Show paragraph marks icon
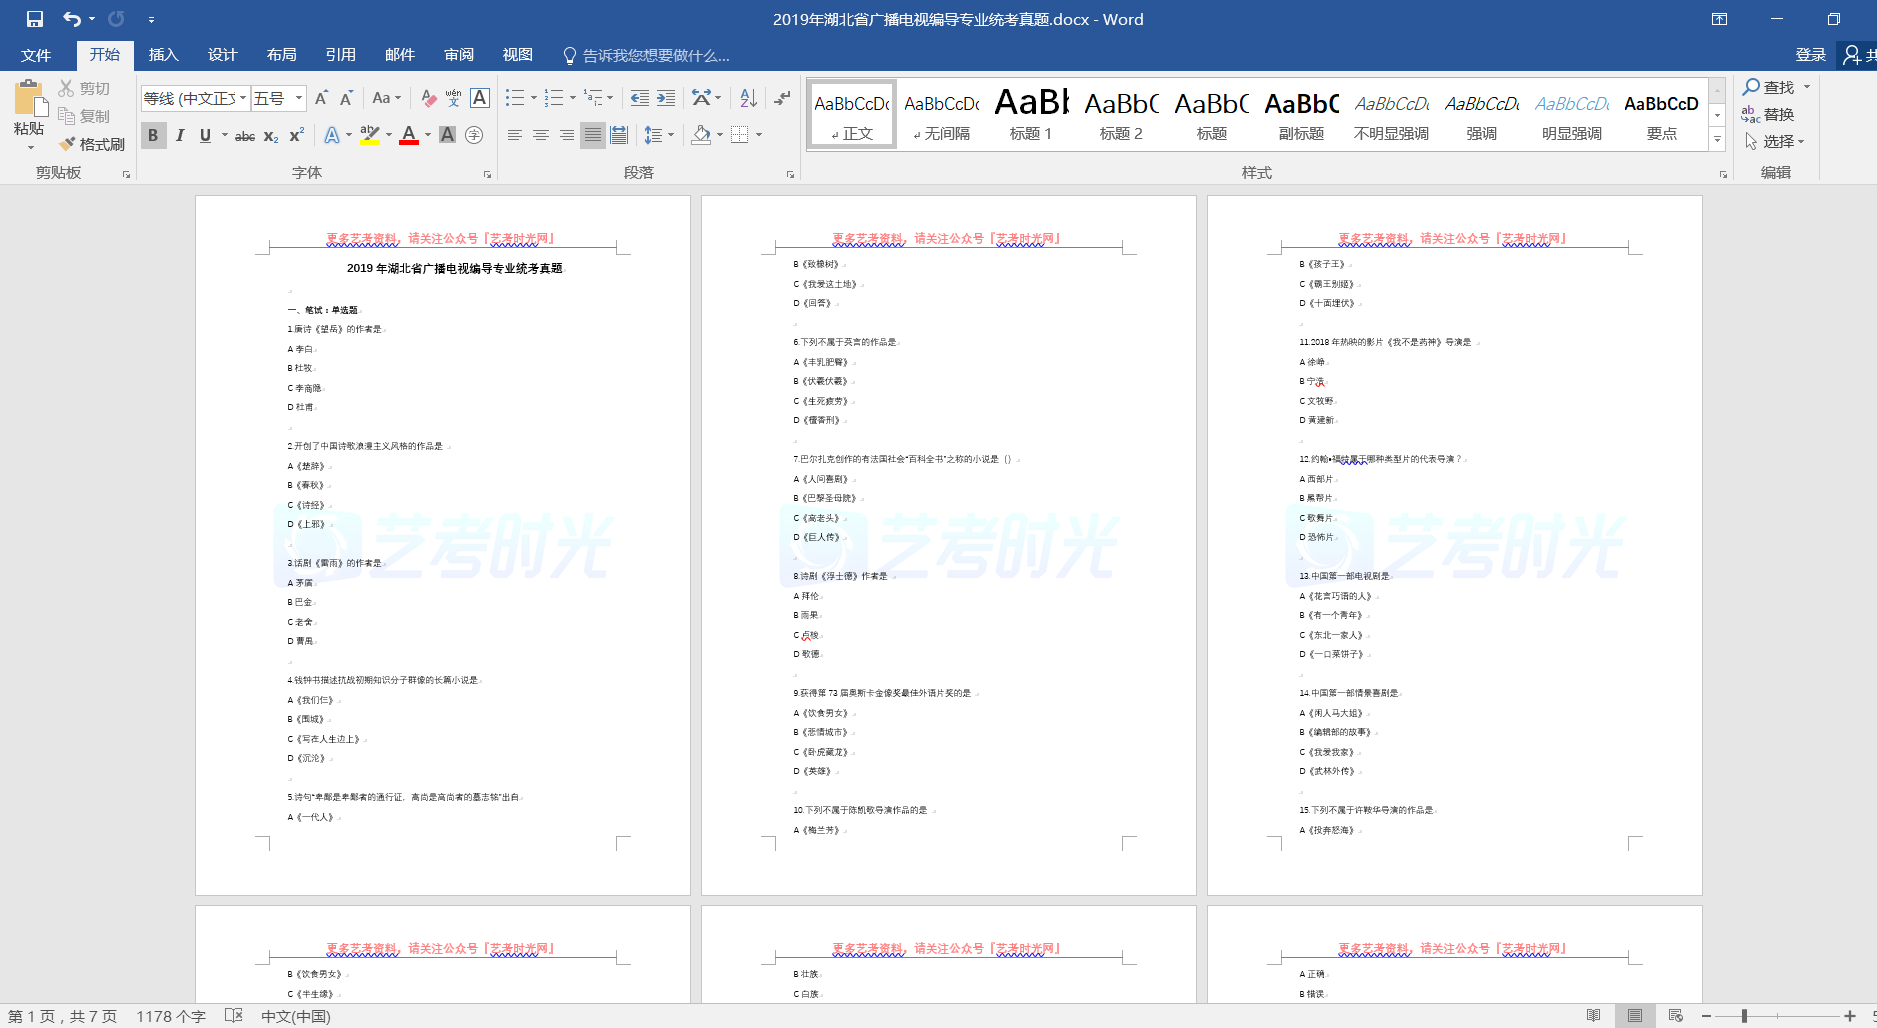The width and height of the screenshot is (1877, 1028). pos(782,98)
